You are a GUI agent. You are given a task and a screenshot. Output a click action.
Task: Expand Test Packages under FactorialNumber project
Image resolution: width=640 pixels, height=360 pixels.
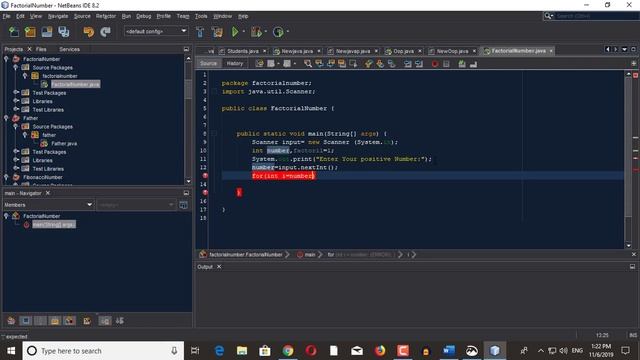click(x=16, y=93)
